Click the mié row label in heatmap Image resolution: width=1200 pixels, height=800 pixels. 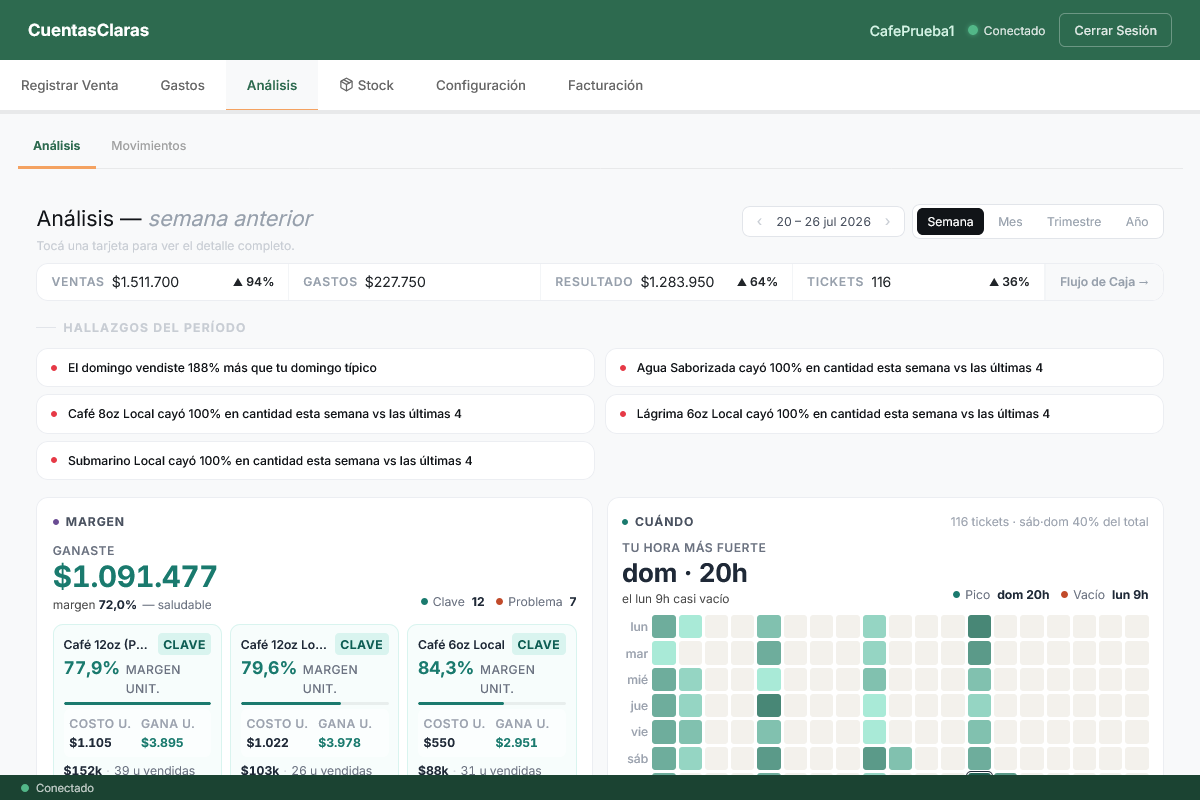(637, 680)
